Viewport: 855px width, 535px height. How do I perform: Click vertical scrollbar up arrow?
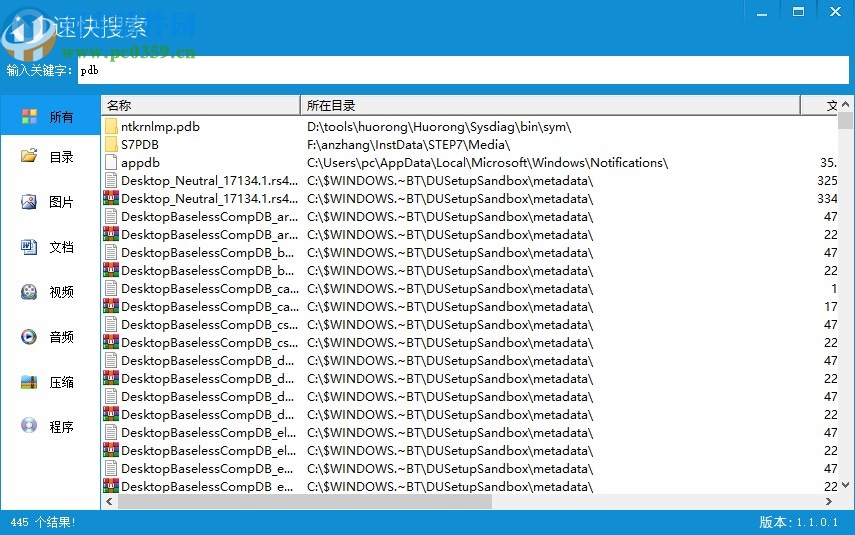click(x=845, y=104)
